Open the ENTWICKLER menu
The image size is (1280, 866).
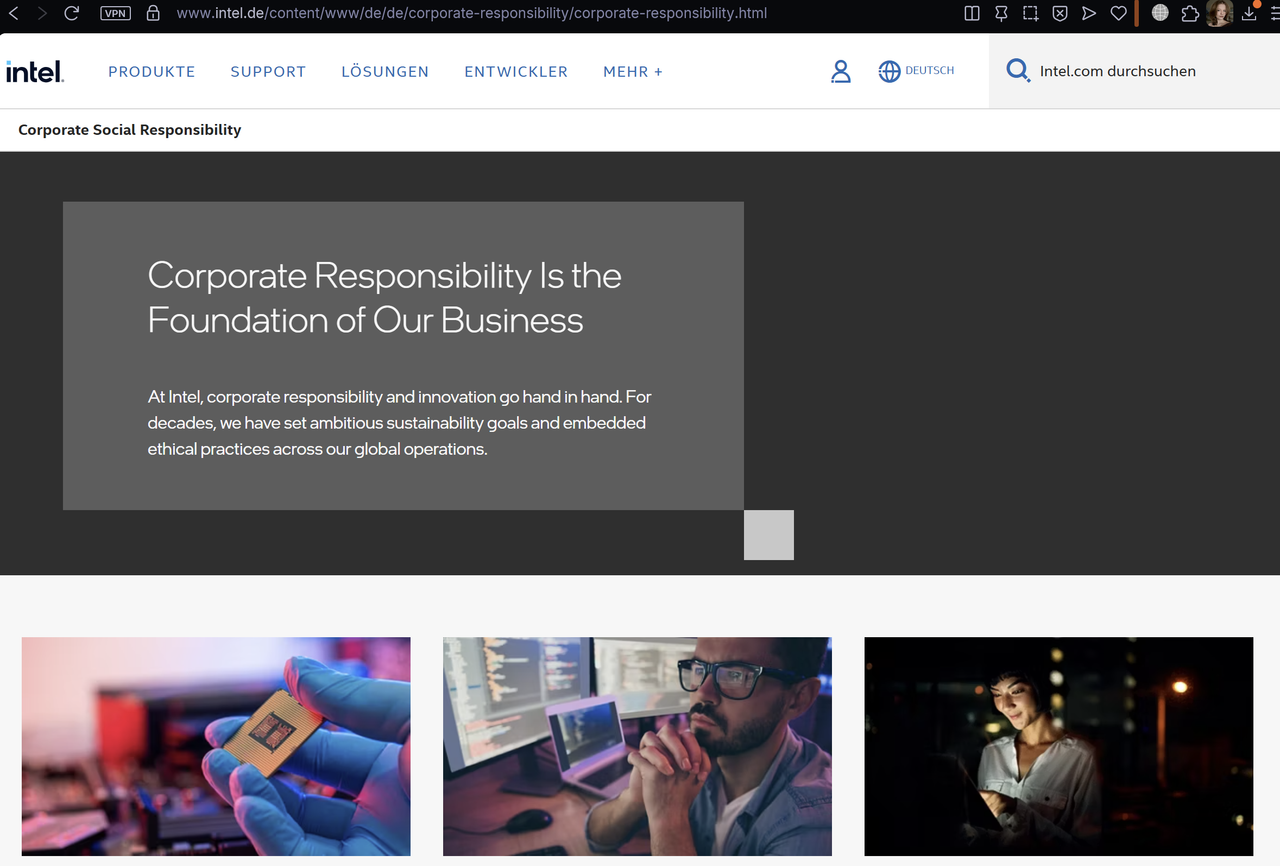516,72
